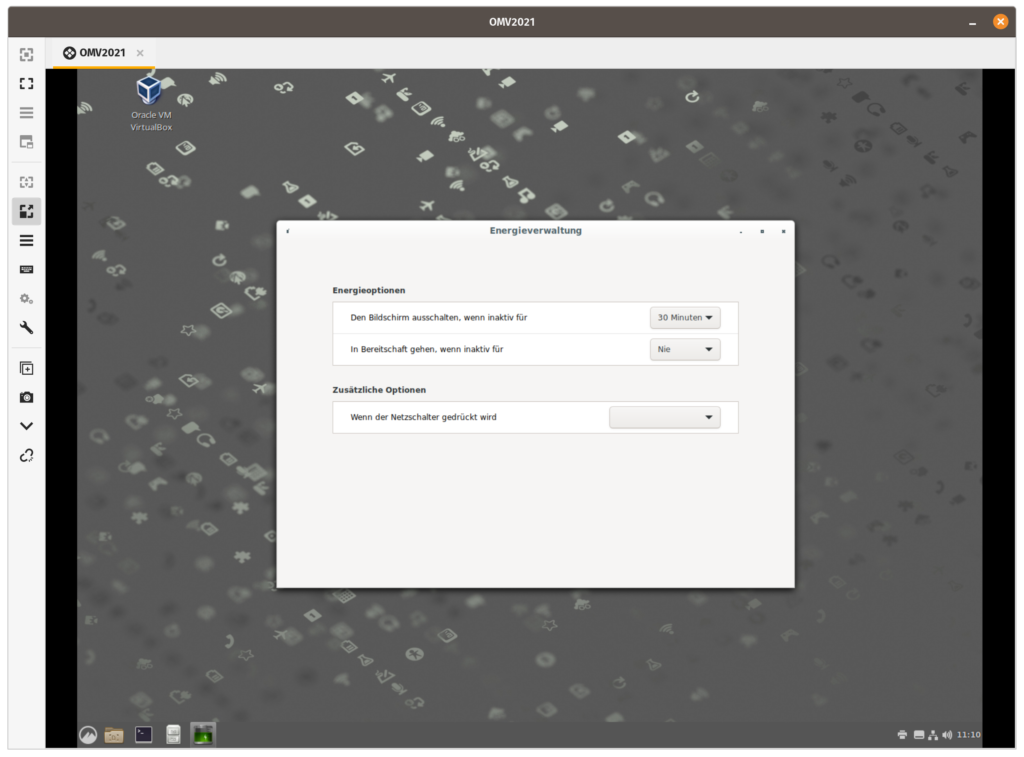Close the OMV2021 tab
Viewport: 1024px width, 757px height.
coord(140,53)
